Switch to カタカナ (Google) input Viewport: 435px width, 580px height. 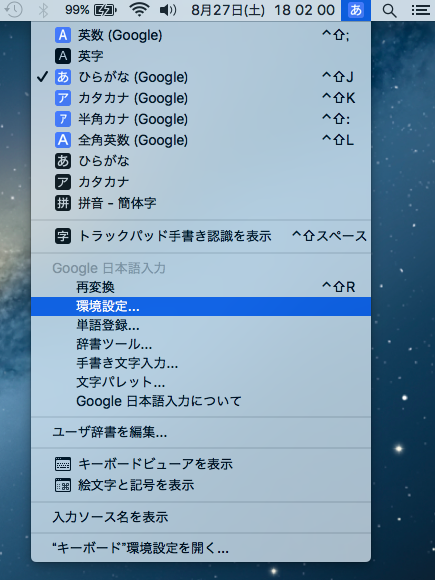point(201,98)
